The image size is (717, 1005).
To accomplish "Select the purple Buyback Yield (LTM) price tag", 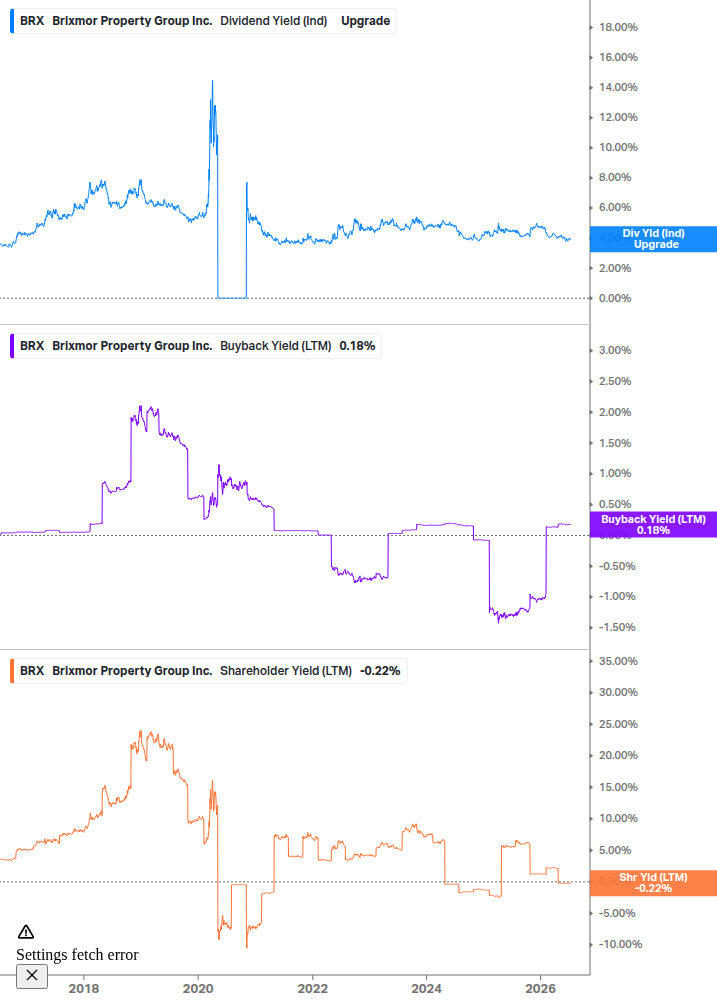I will pos(653,525).
